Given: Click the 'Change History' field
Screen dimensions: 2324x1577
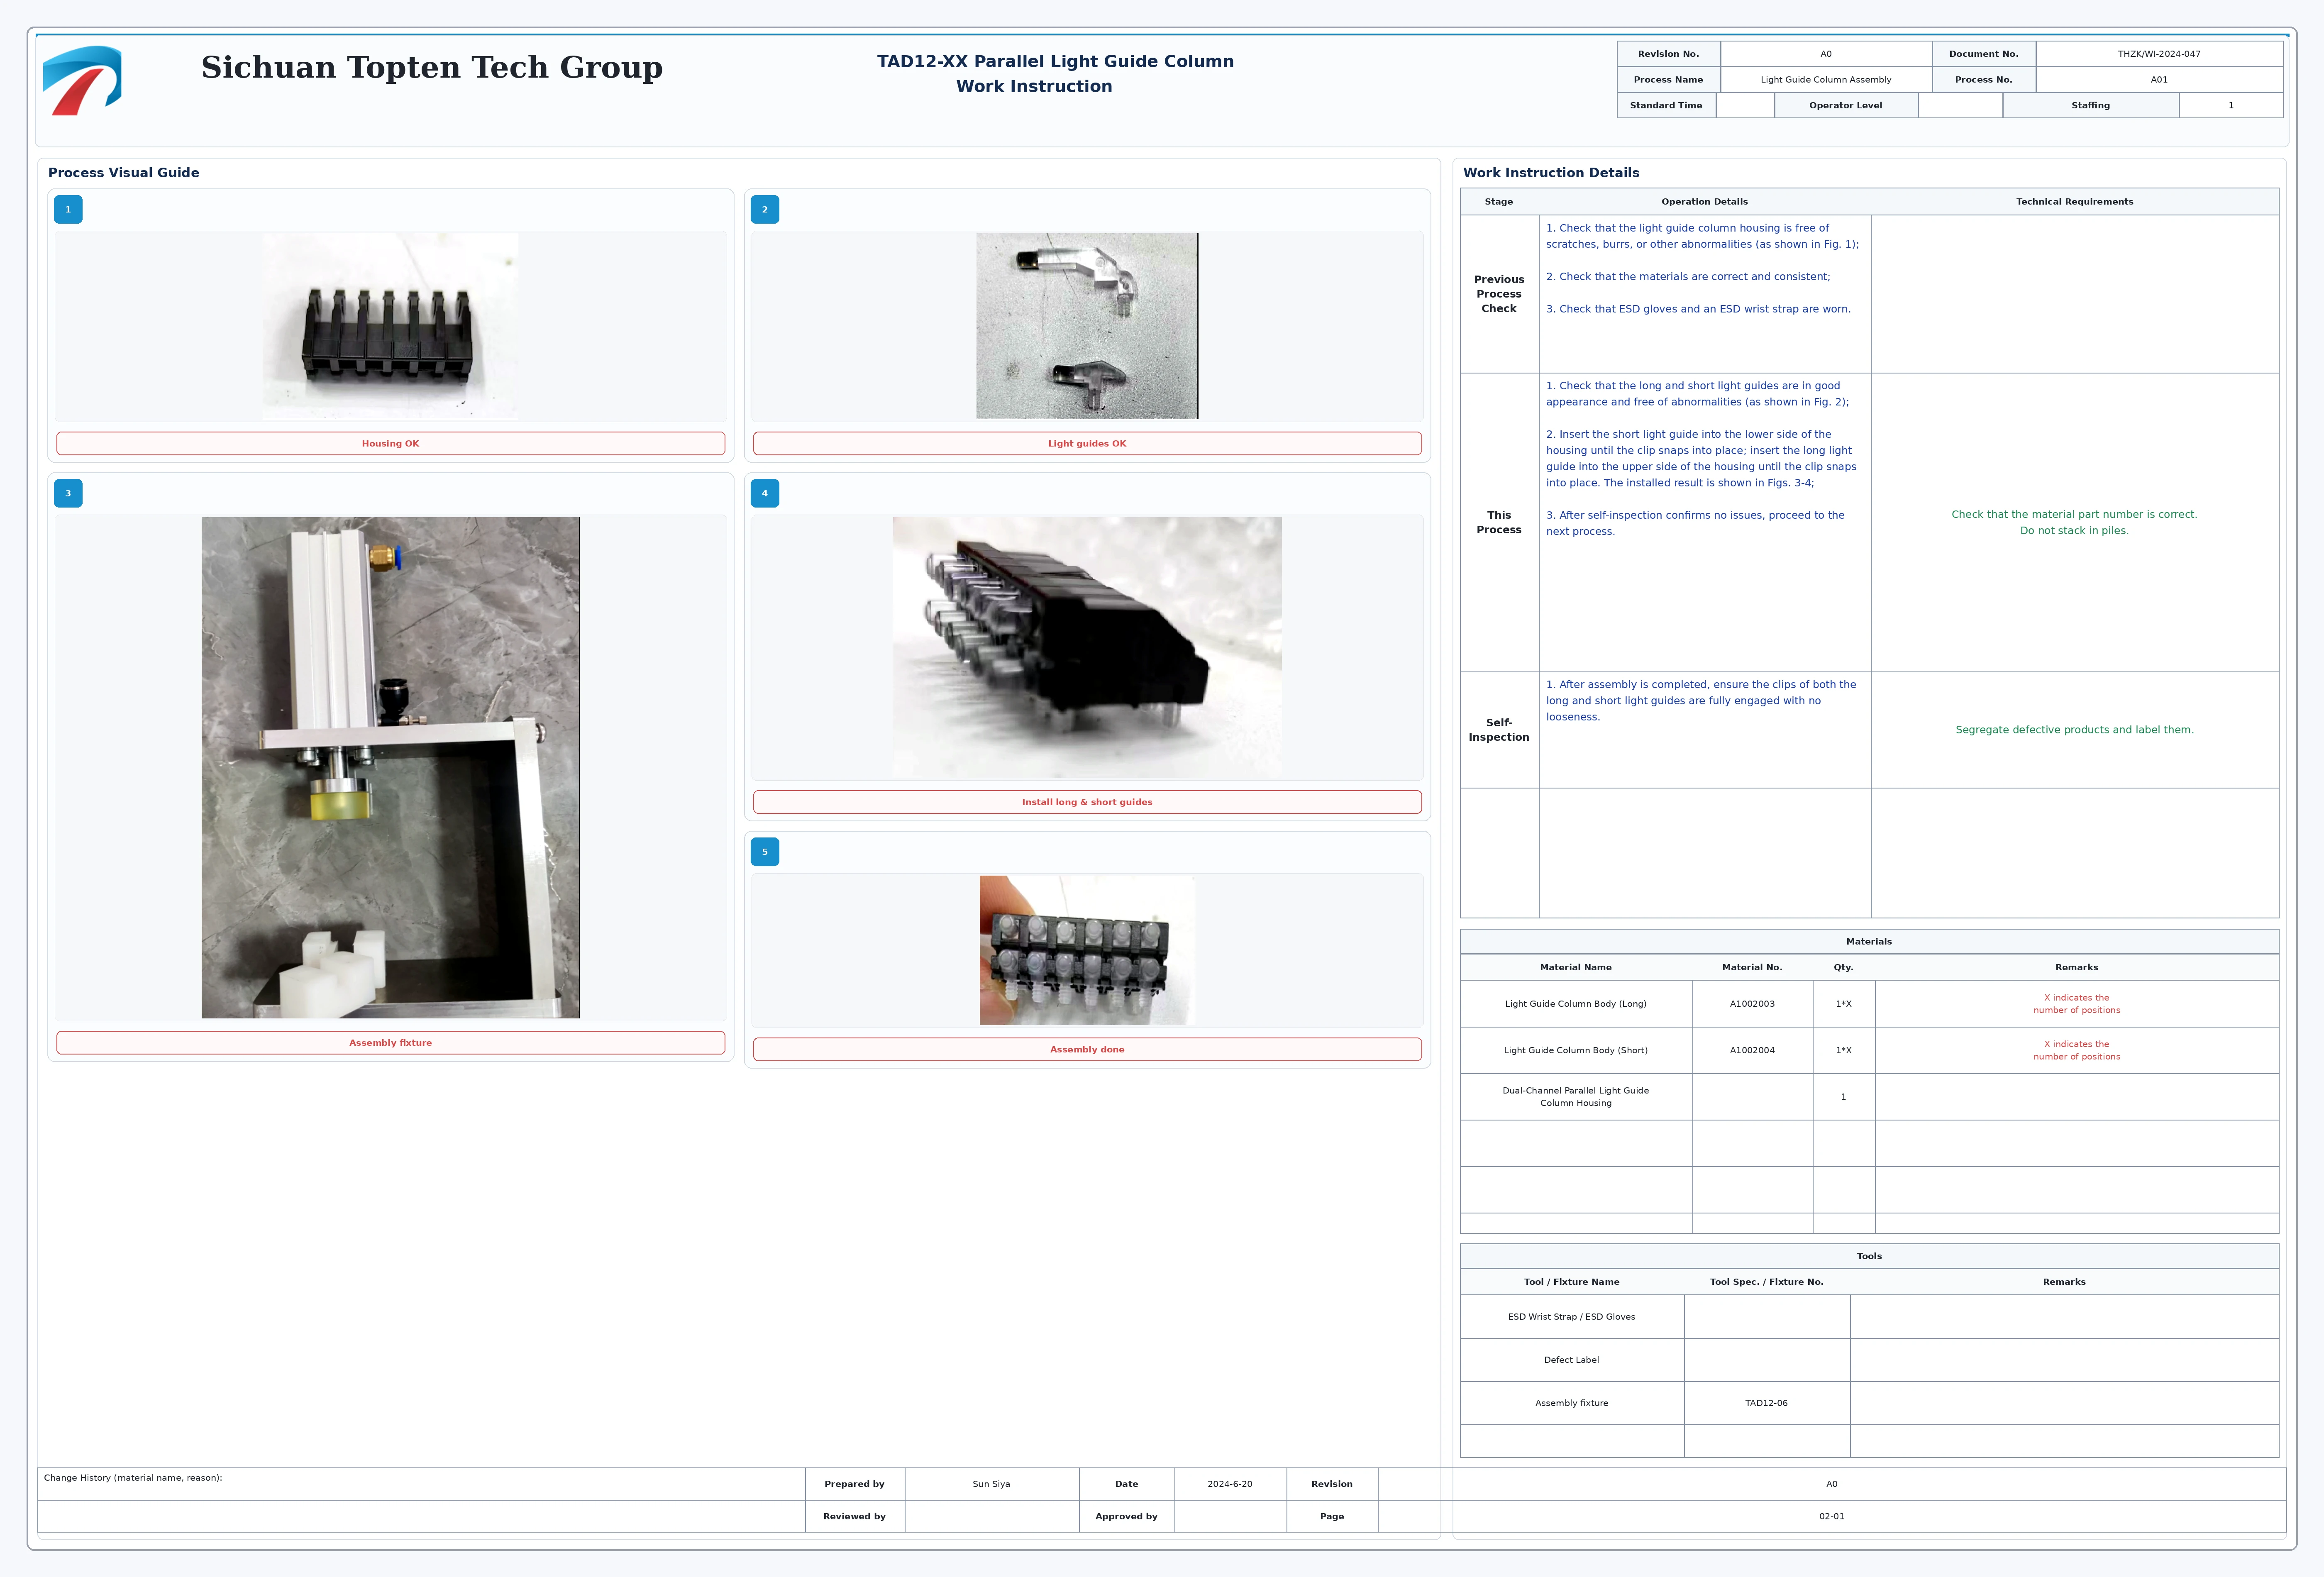Looking at the screenshot, I should coord(421,1484).
